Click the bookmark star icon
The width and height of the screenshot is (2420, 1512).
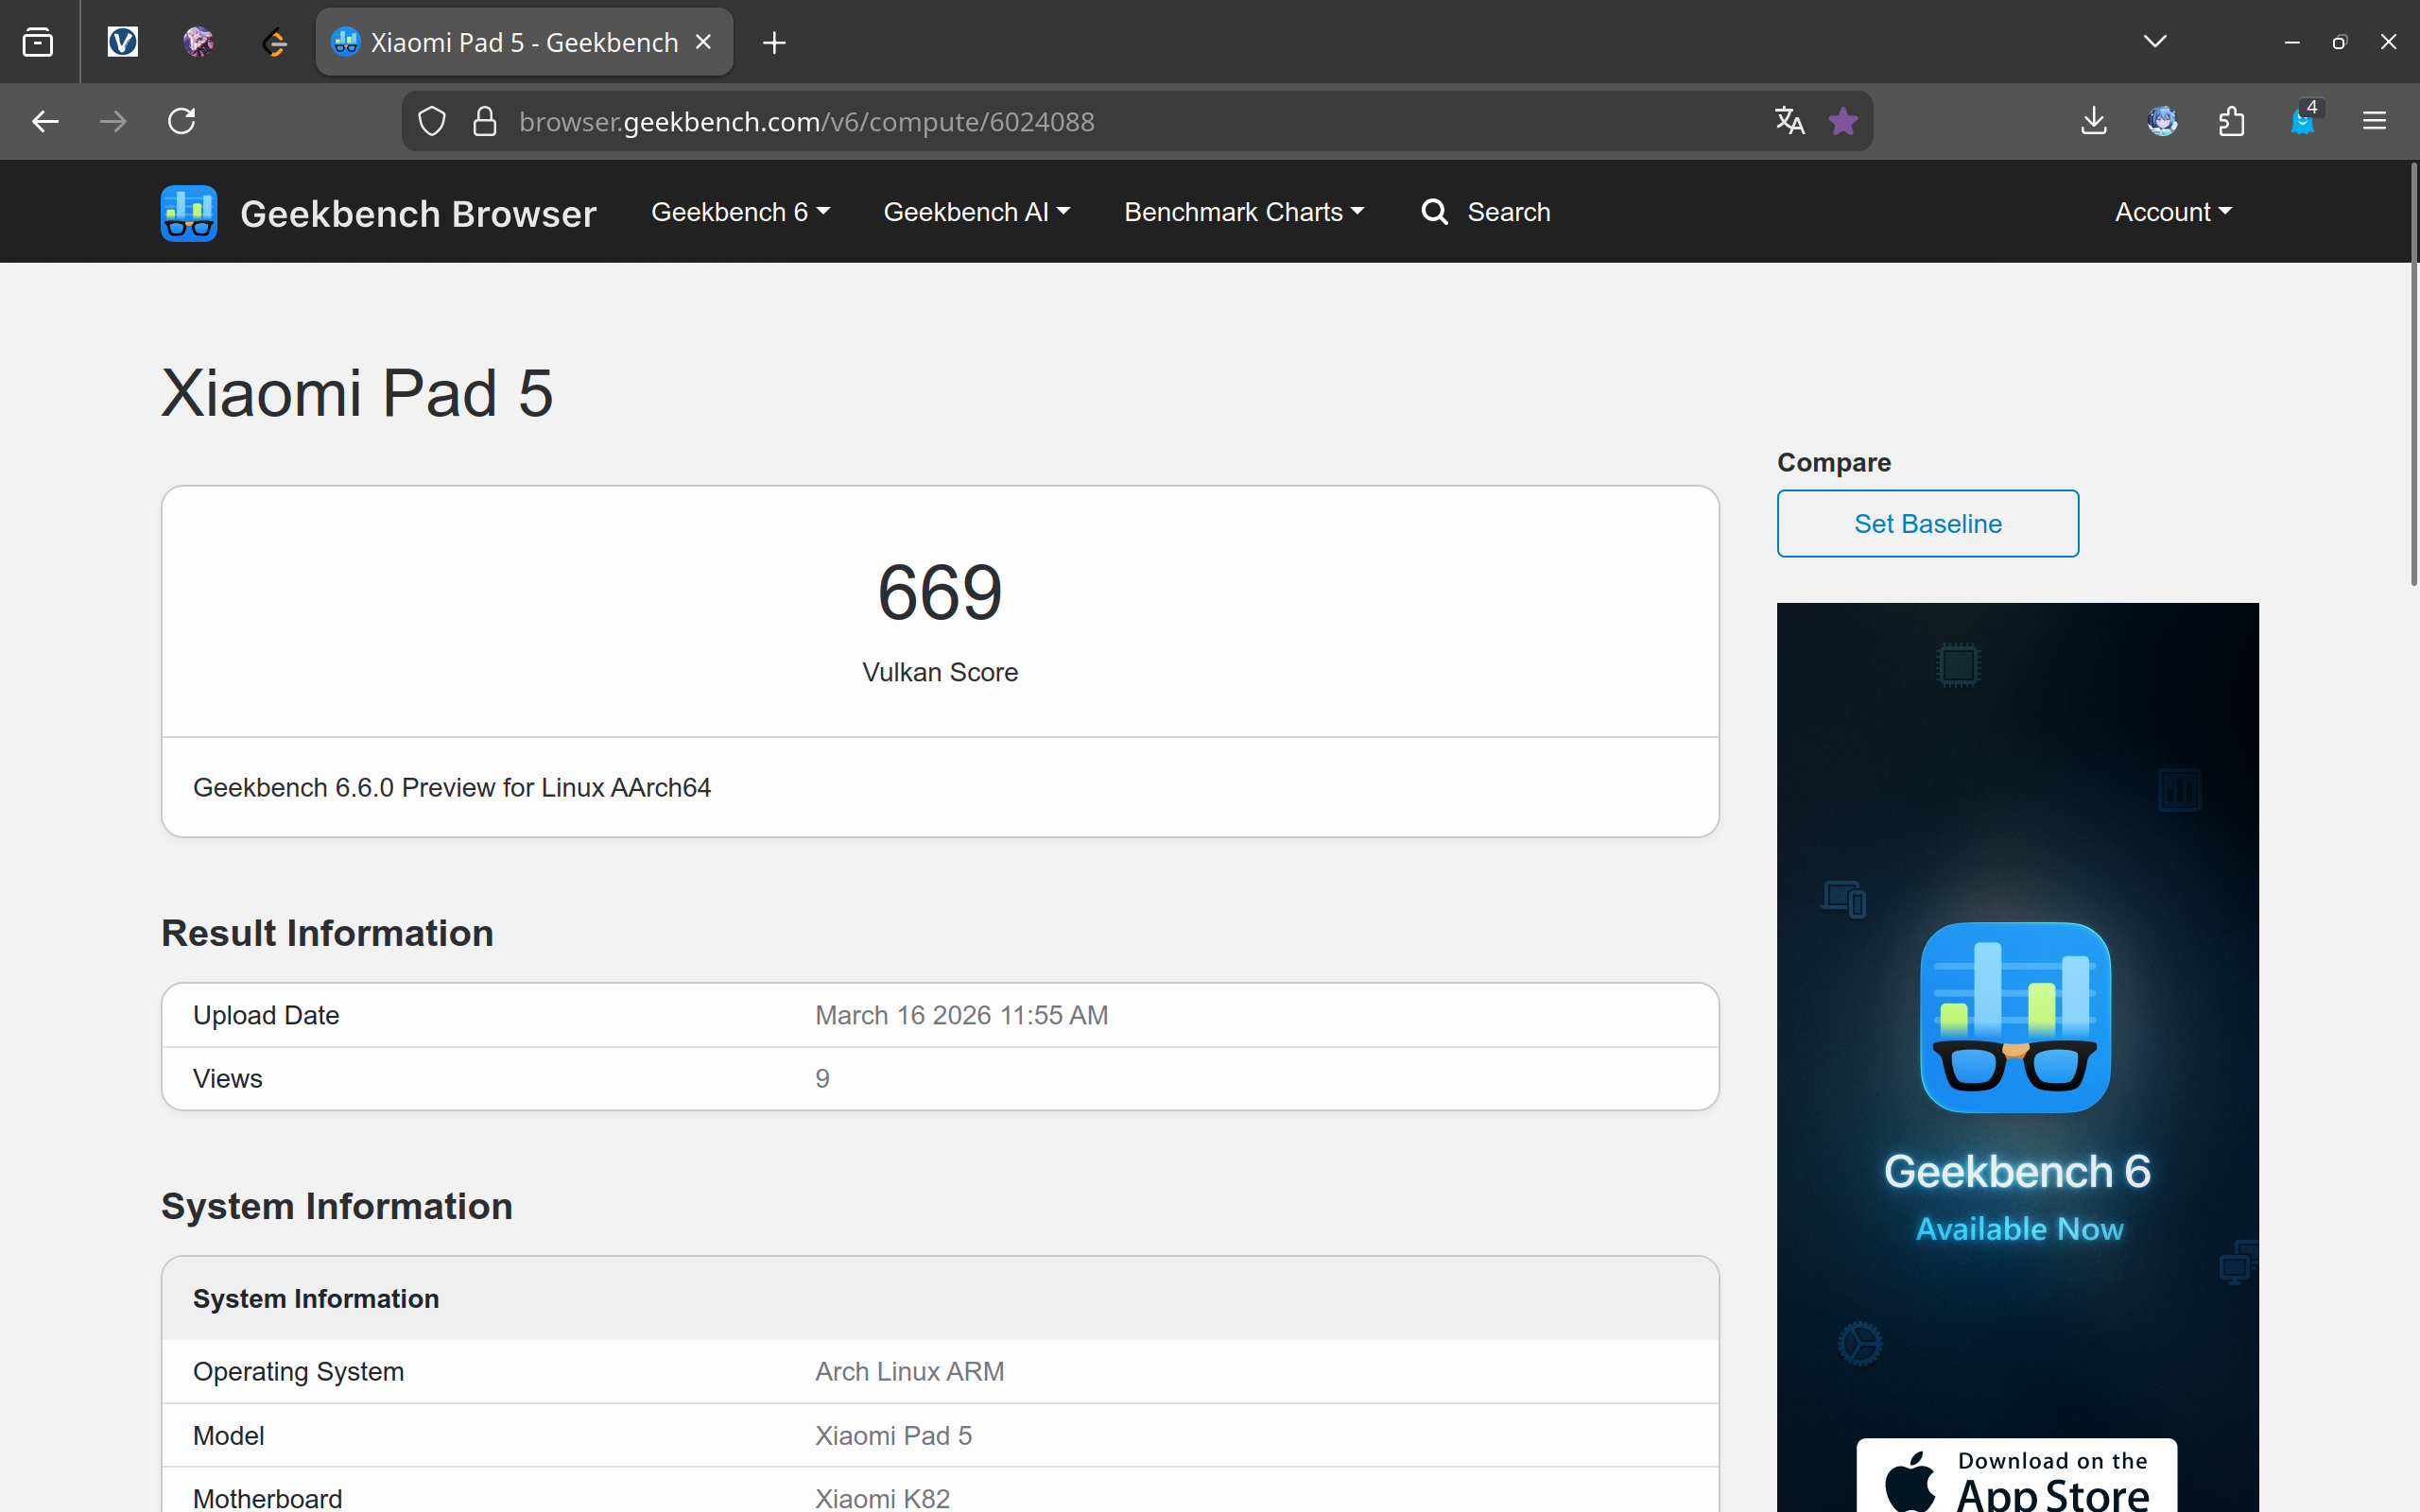point(1842,122)
